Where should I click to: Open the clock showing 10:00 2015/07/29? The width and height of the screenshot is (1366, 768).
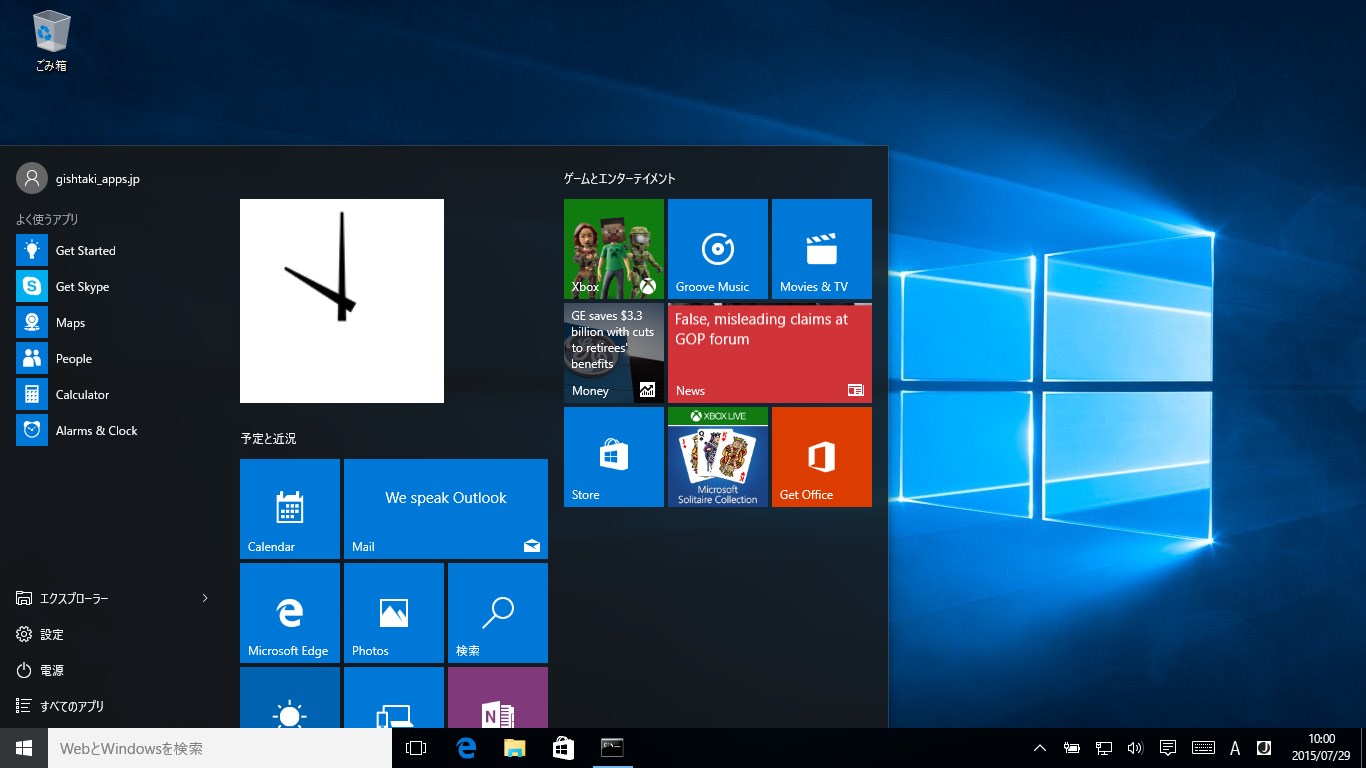pos(1321,748)
